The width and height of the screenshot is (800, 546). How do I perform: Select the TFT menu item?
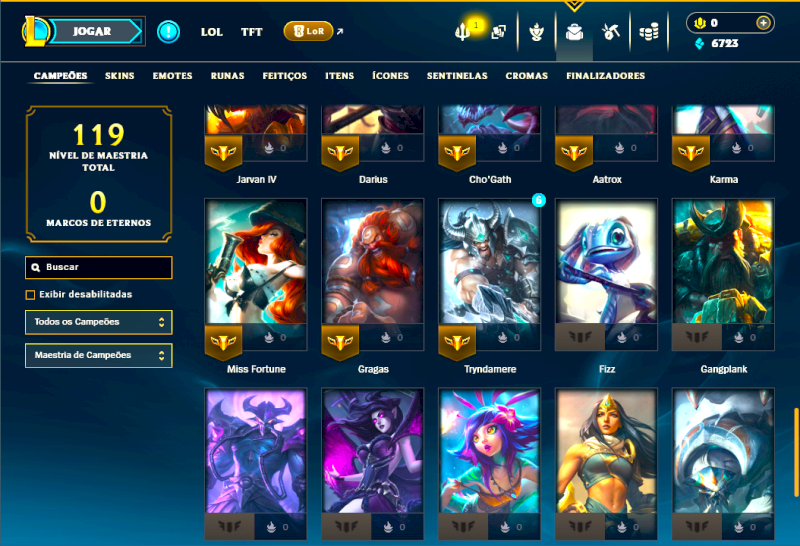coord(252,32)
